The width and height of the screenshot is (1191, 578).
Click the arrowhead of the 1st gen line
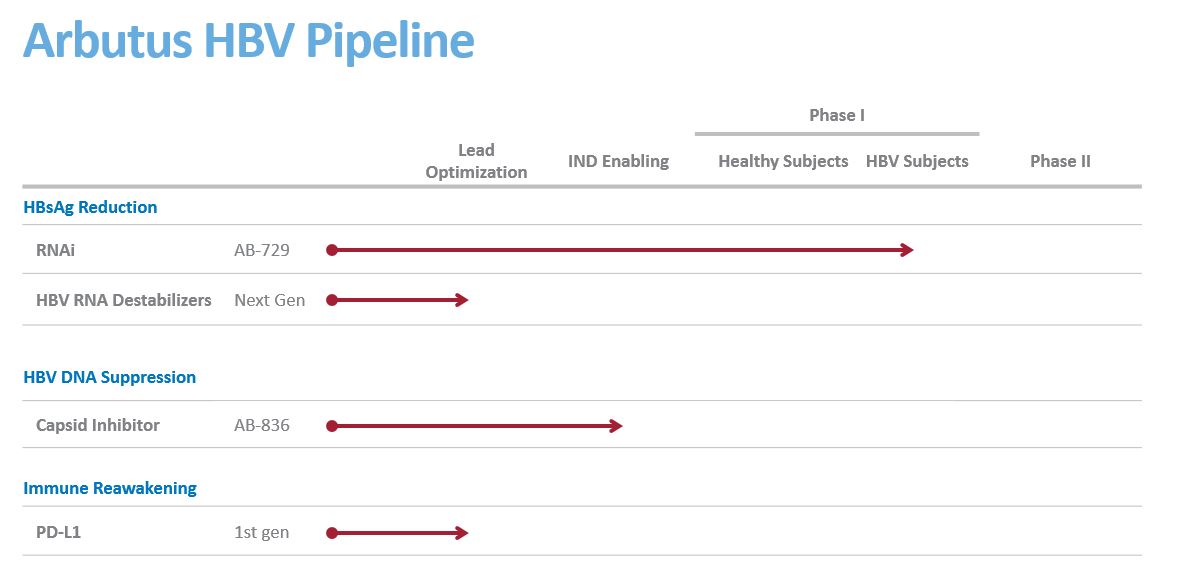pos(462,533)
